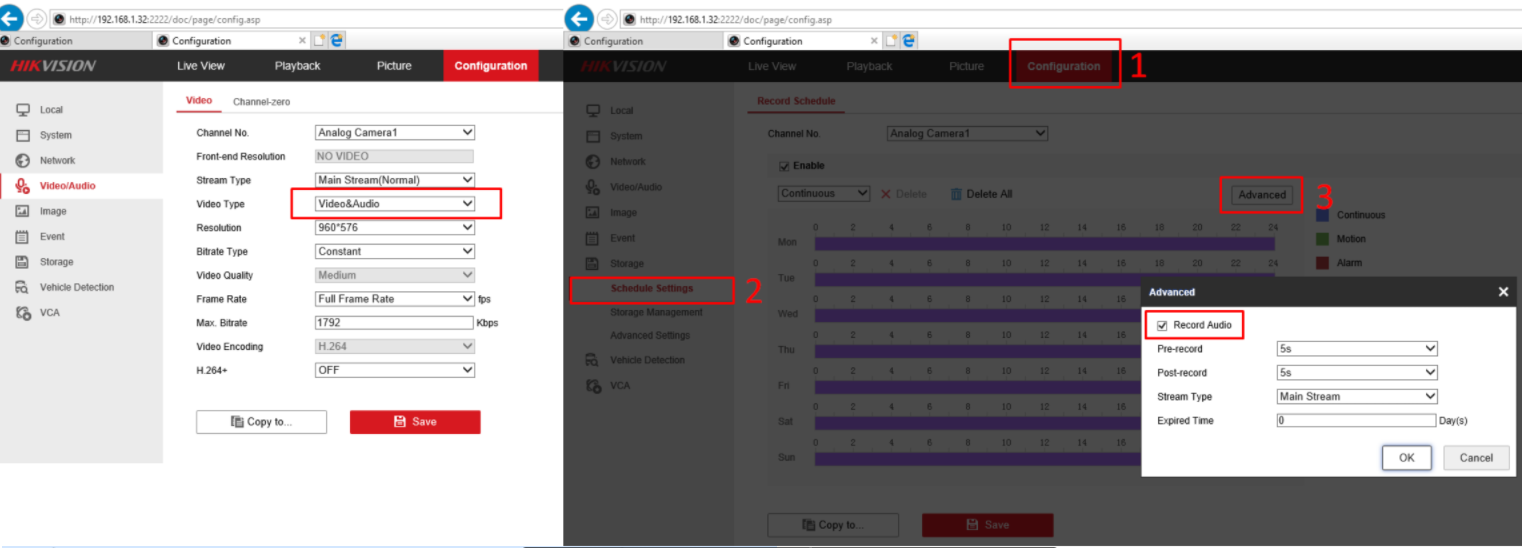The image size is (1522, 548).
Task: Click the red highlighted Video/Audio microphone icon
Action: pos(22,186)
